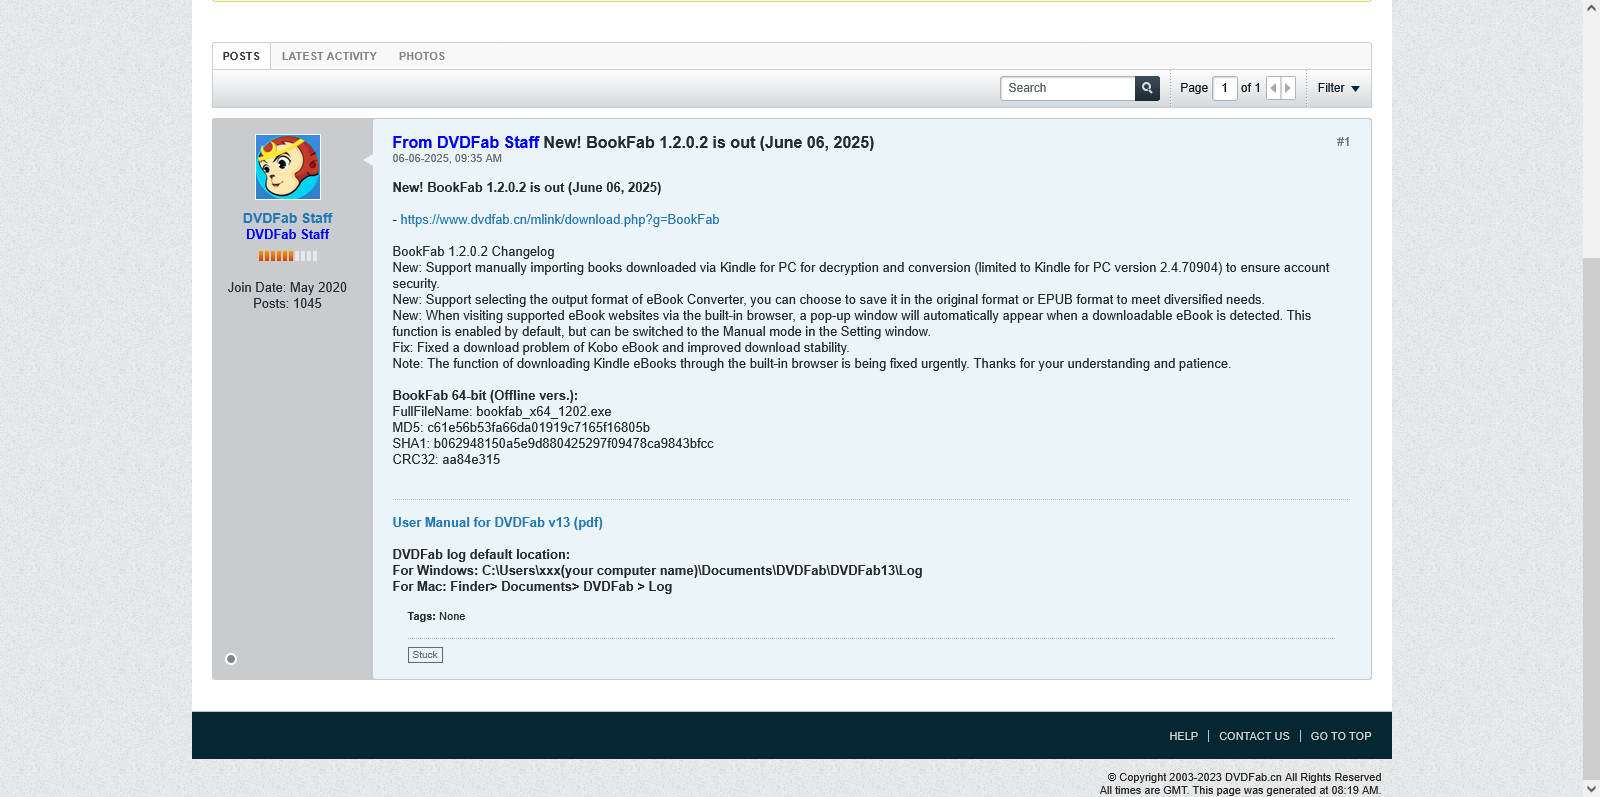This screenshot has height=797, width=1600.
Task: Click the blue DVDFab Staff rank title
Action: click(x=287, y=234)
